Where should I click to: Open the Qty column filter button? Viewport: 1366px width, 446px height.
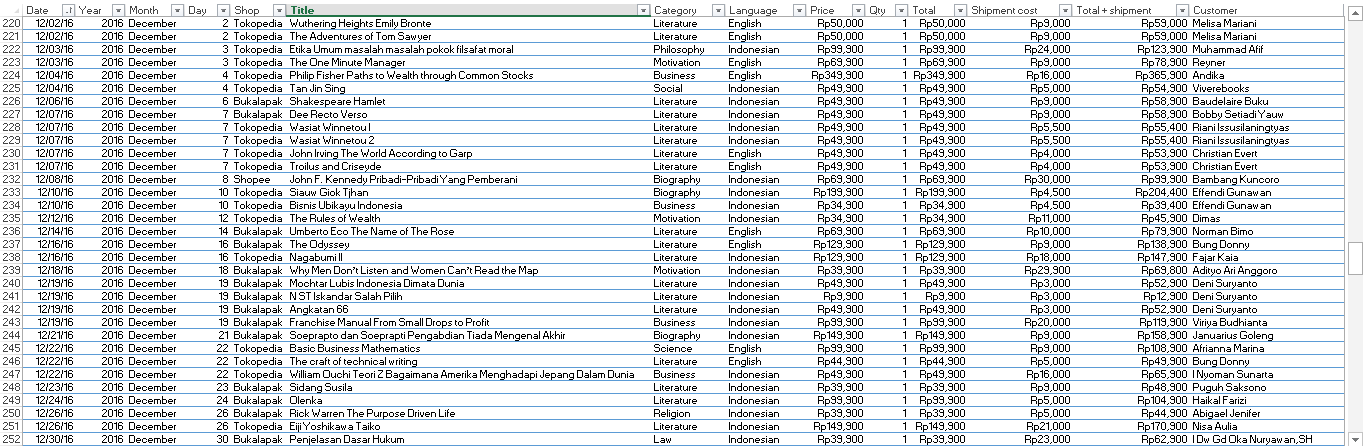(x=901, y=10)
